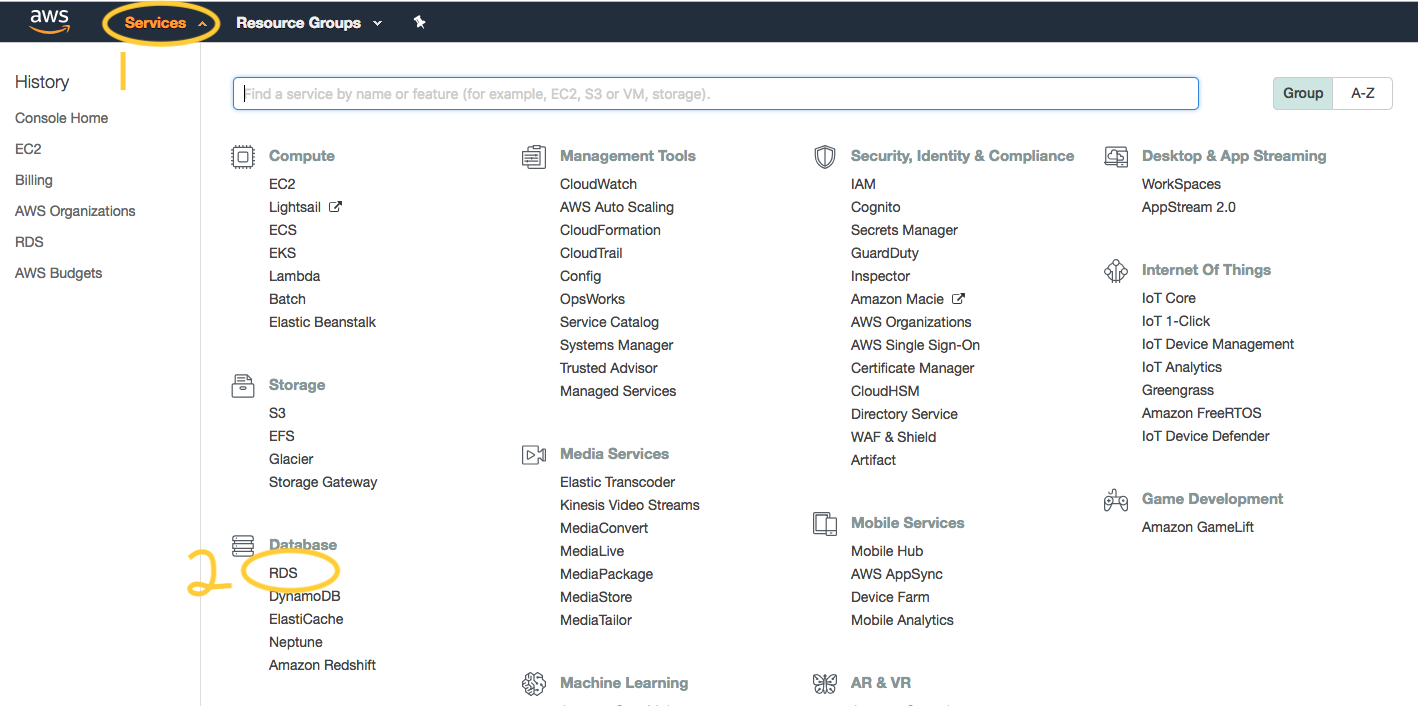This screenshot has width=1418, height=706.
Task: Click the Security shield category icon
Action: click(825, 157)
